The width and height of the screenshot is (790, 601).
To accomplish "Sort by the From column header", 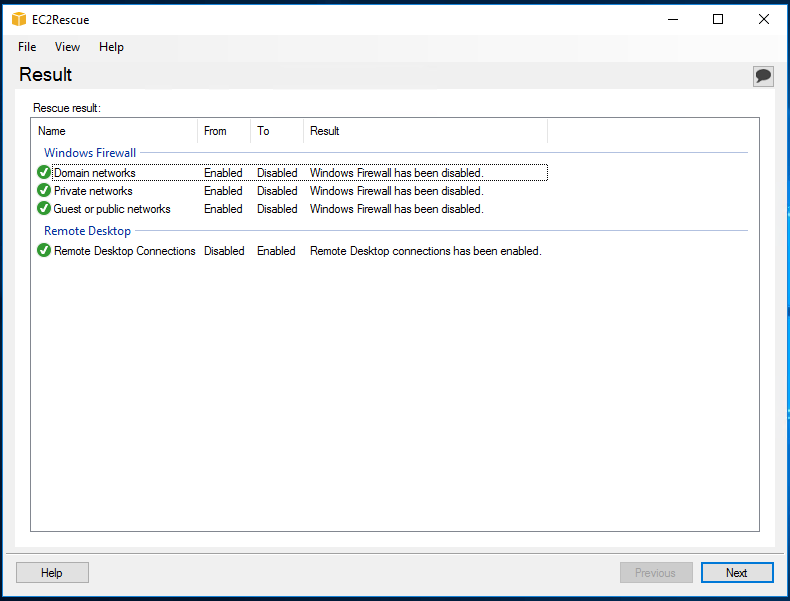I will click(224, 131).
